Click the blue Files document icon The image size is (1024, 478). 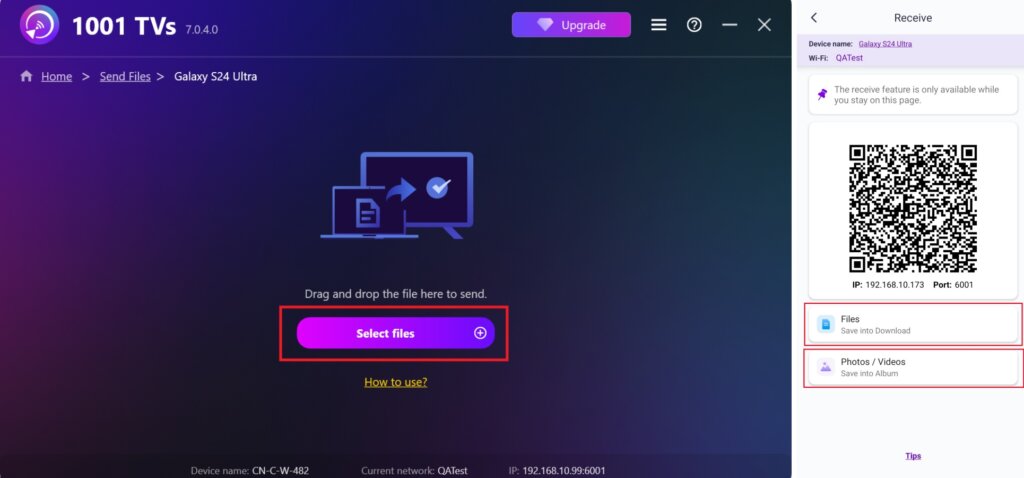(825, 324)
